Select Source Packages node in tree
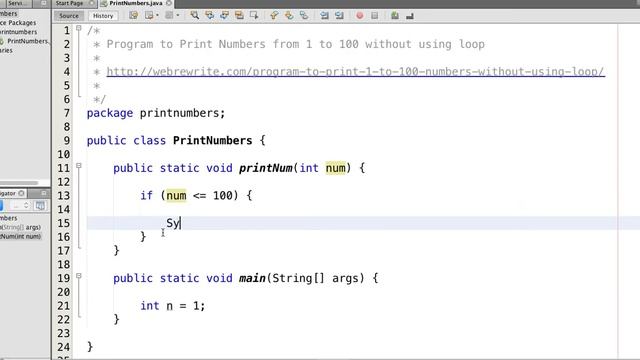This screenshot has width=640, height=360. tap(18, 23)
